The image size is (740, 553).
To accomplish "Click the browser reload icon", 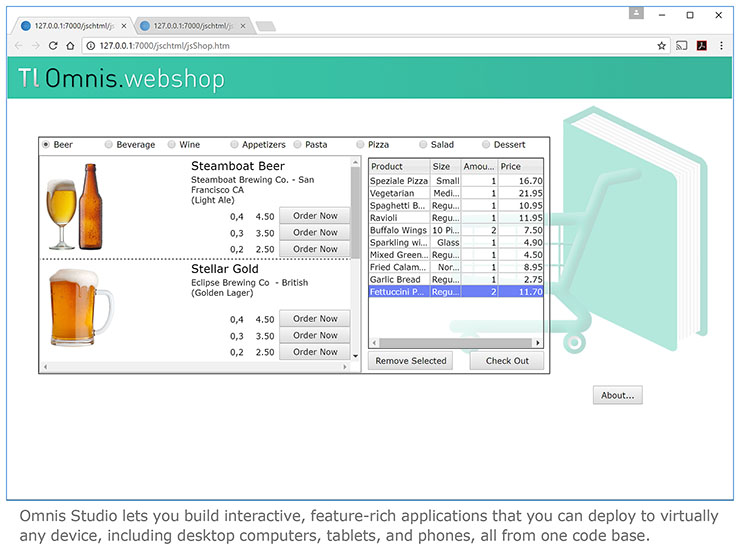I will [53, 46].
